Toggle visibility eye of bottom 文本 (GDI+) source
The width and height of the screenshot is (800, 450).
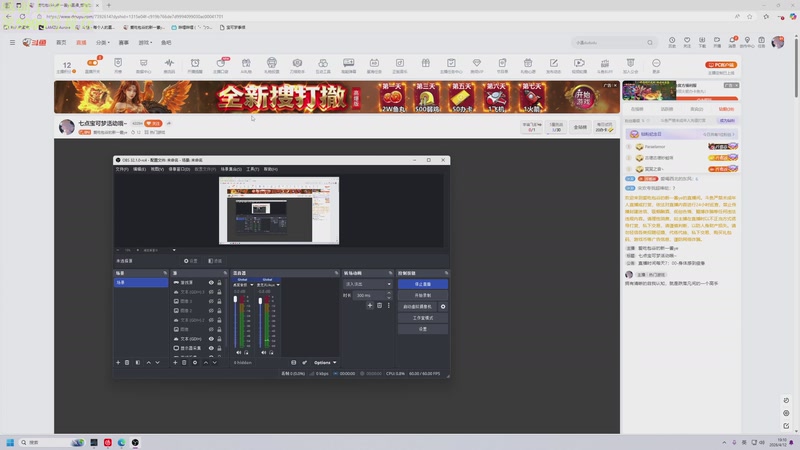tap(211, 339)
